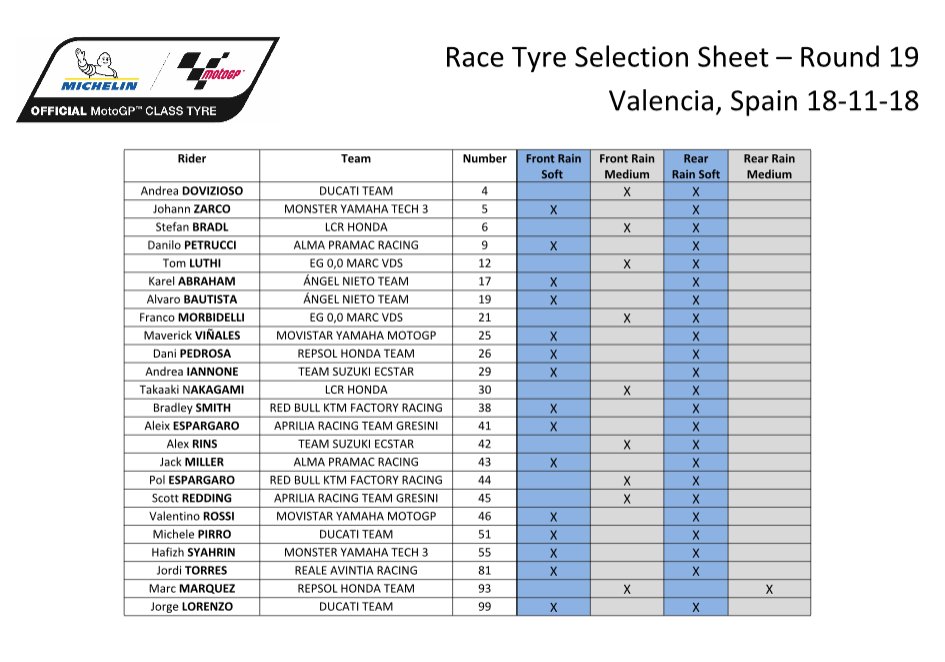Click the Team column header

tap(356, 159)
